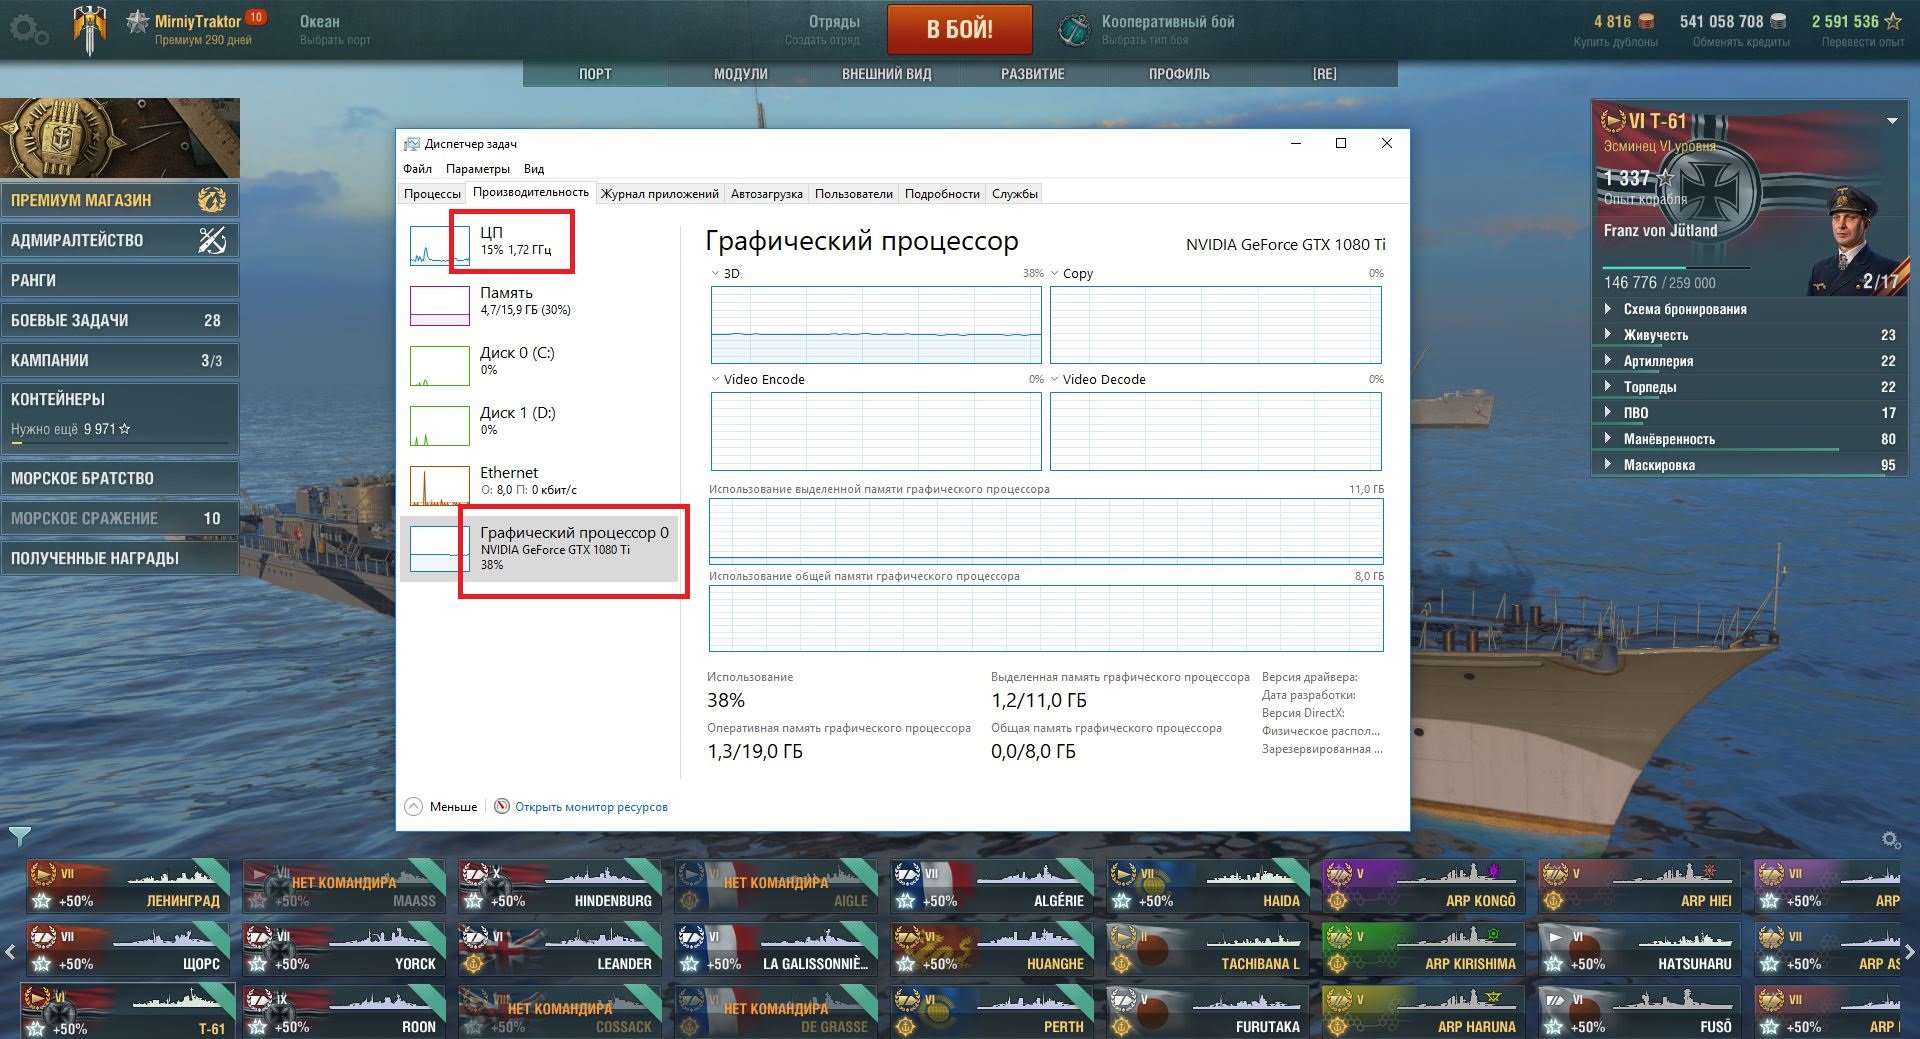Click the resource monitor icon in Task Manager
Screen dimensions: 1920x1039
tap(502, 806)
